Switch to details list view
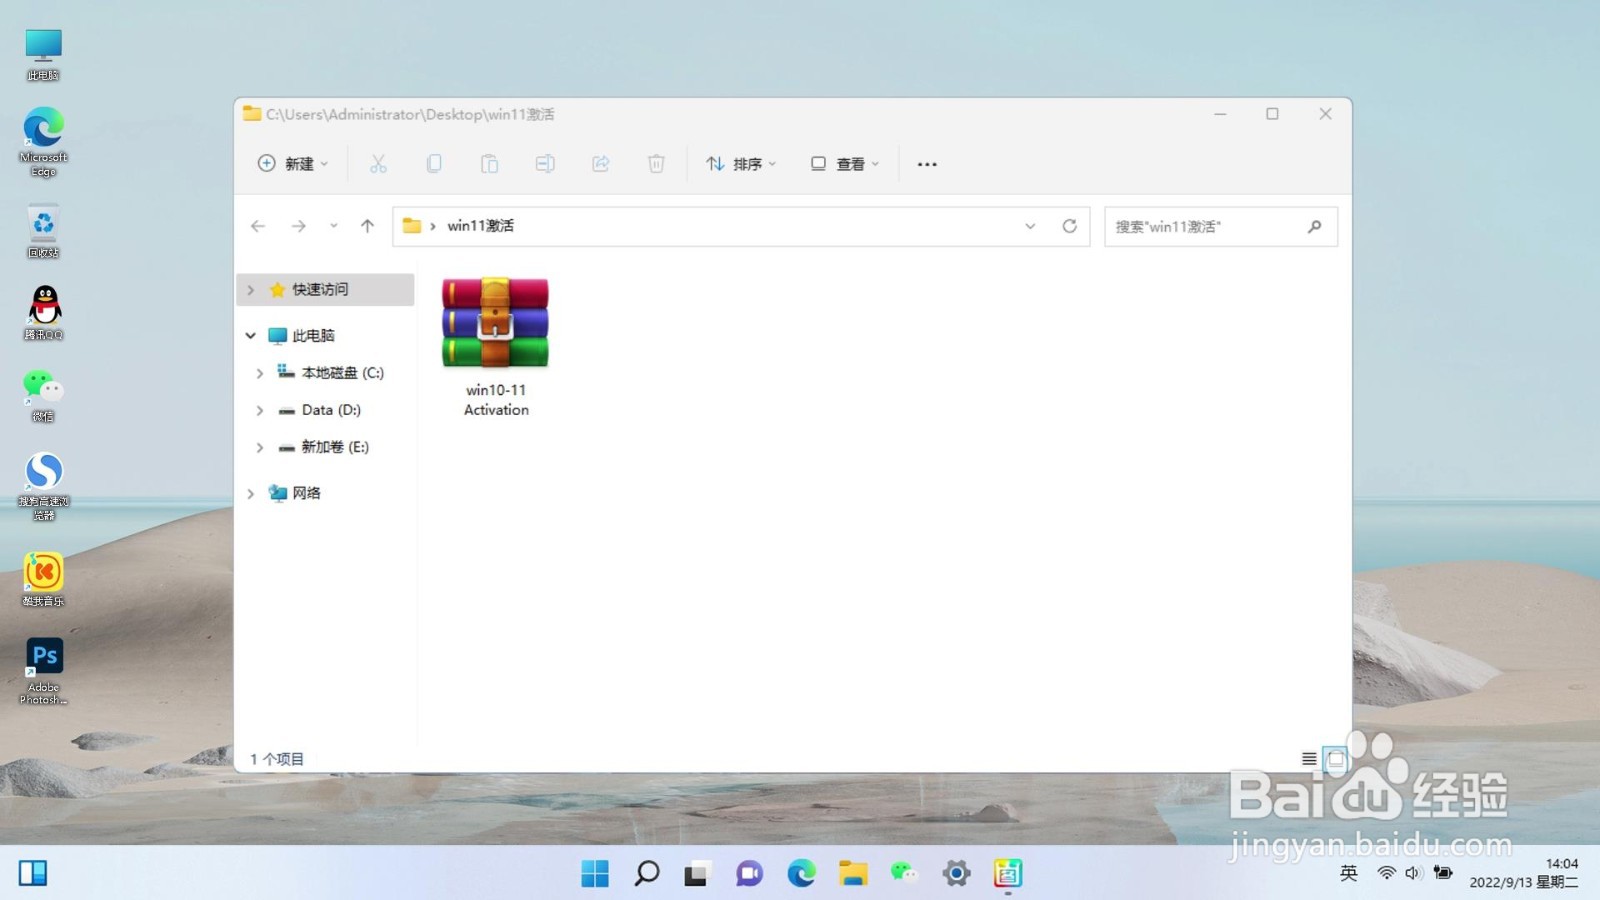 (1309, 759)
